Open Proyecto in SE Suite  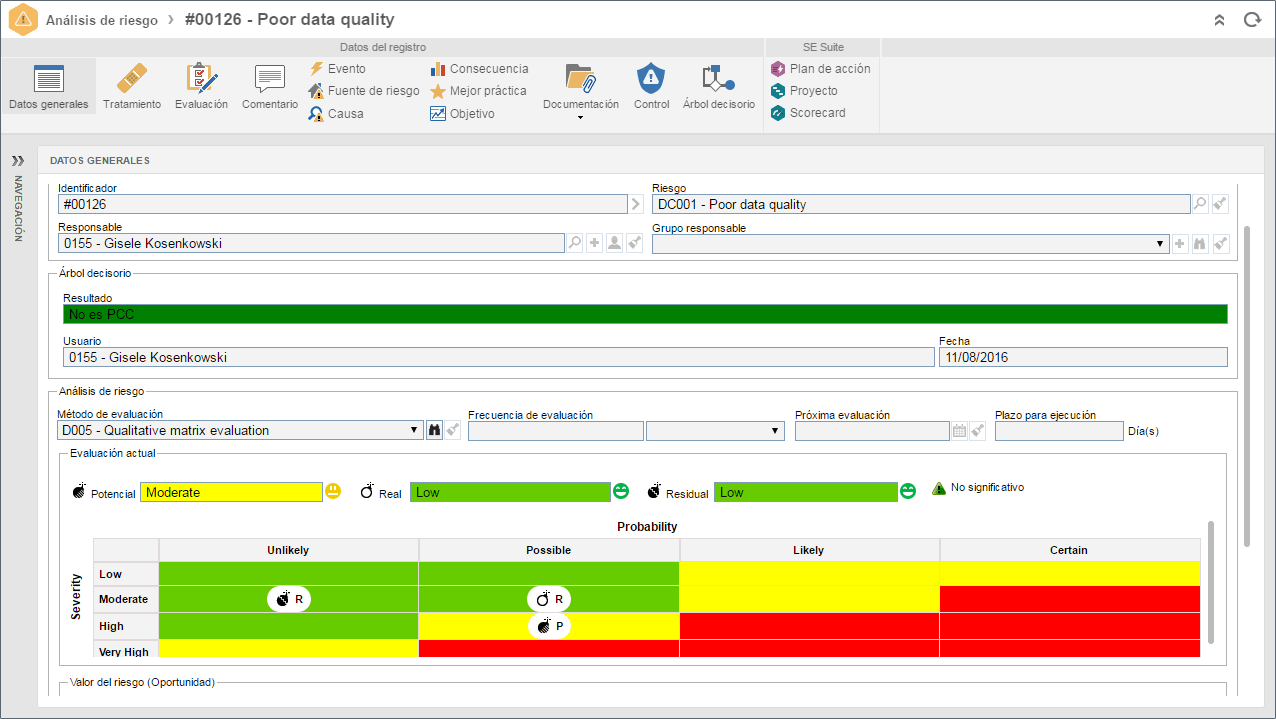805,91
